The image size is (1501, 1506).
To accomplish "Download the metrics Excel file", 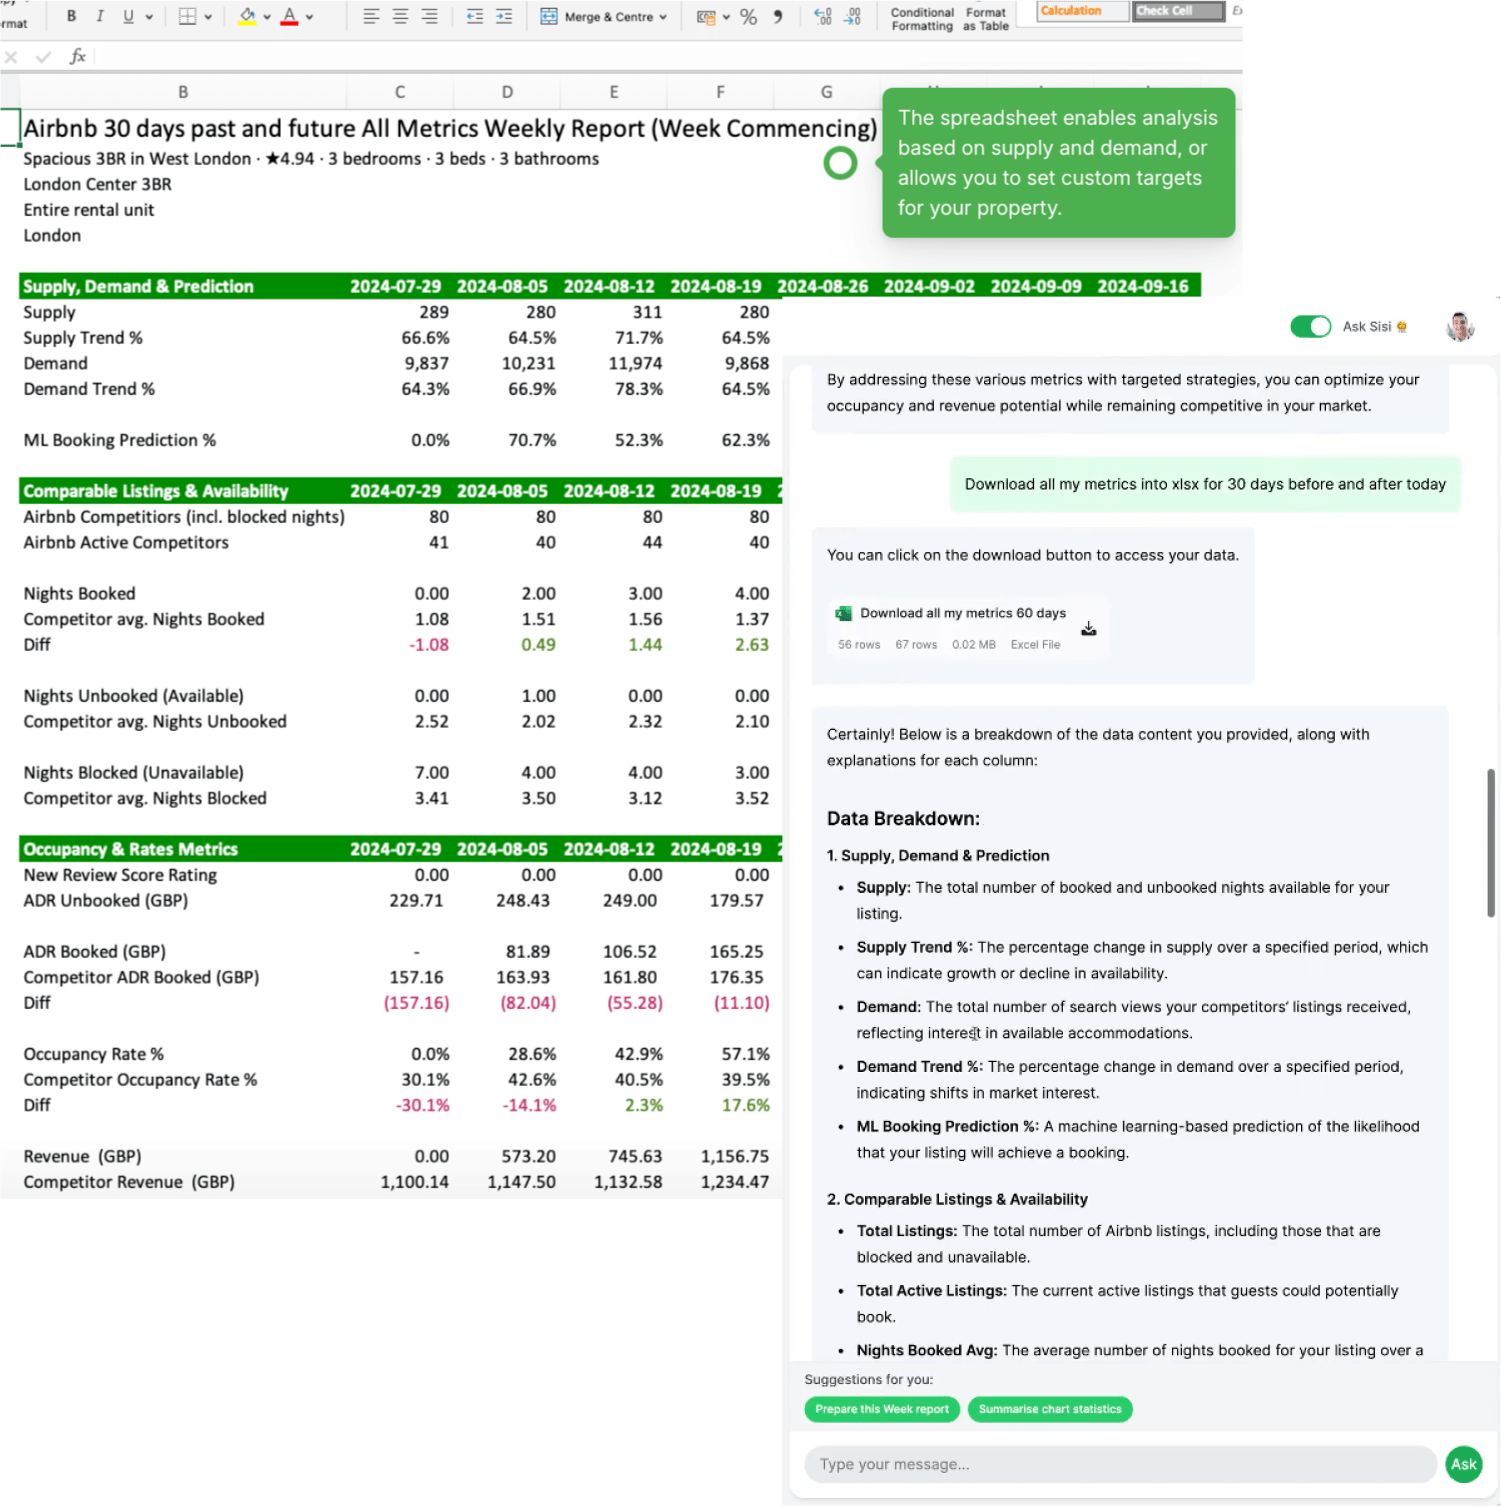I will [1089, 628].
